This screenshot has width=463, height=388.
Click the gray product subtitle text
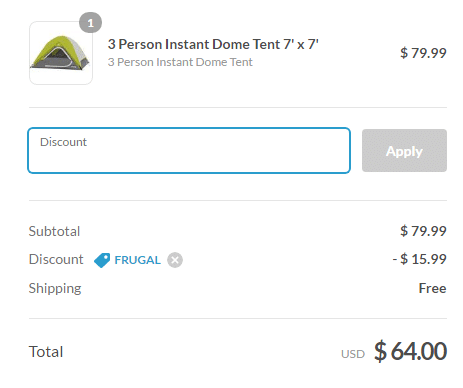[180, 62]
